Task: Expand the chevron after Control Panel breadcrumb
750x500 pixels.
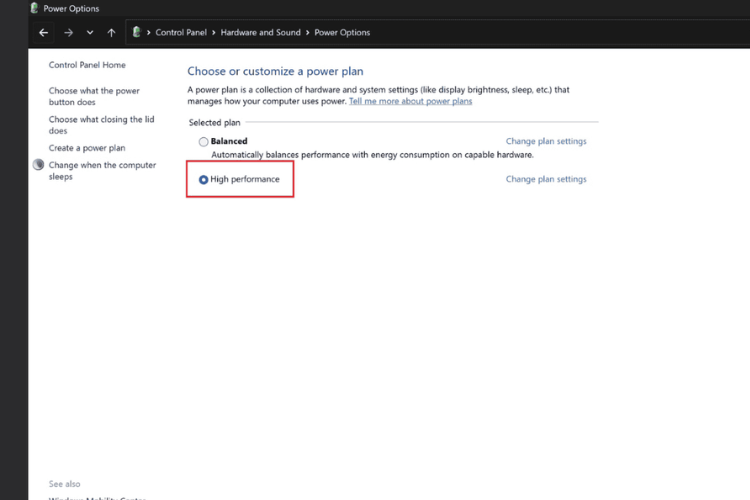Action: tap(213, 33)
